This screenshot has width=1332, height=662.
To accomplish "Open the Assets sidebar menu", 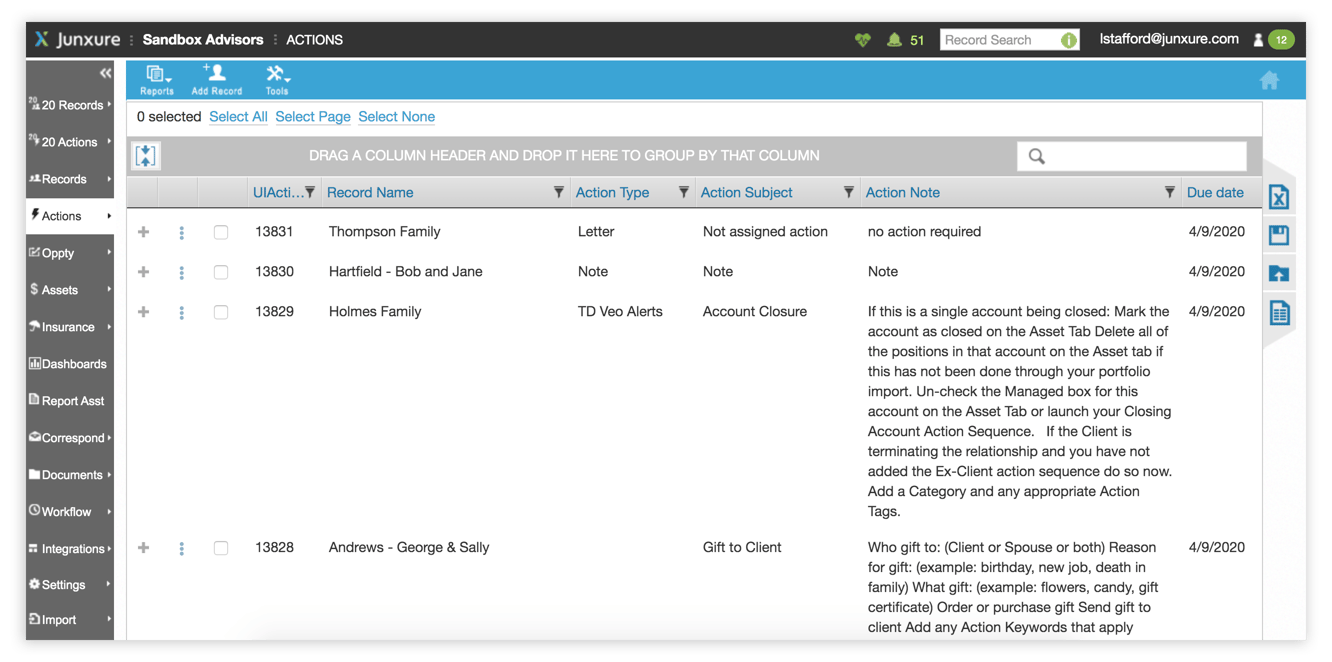I will coord(70,290).
